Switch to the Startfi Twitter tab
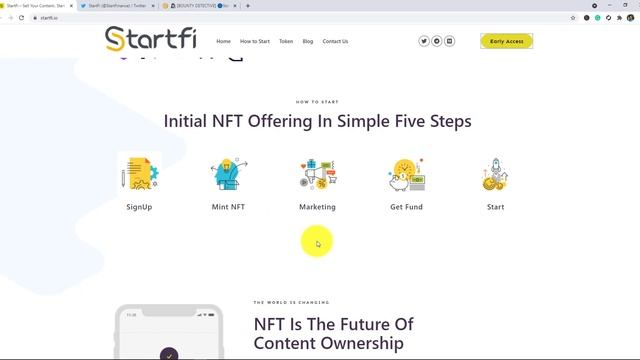 coord(117,6)
